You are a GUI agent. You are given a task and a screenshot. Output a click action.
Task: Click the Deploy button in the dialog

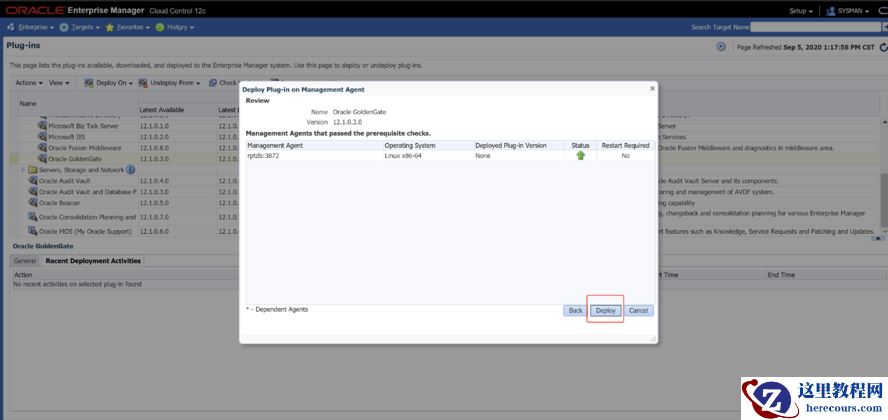pos(605,310)
